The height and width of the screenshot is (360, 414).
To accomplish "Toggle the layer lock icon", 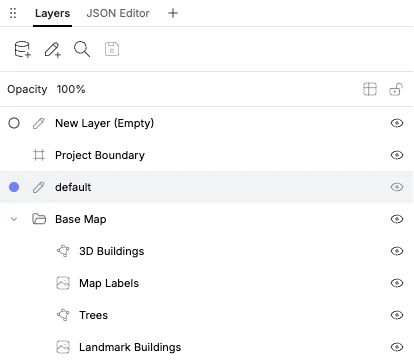I will click(396, 89).
